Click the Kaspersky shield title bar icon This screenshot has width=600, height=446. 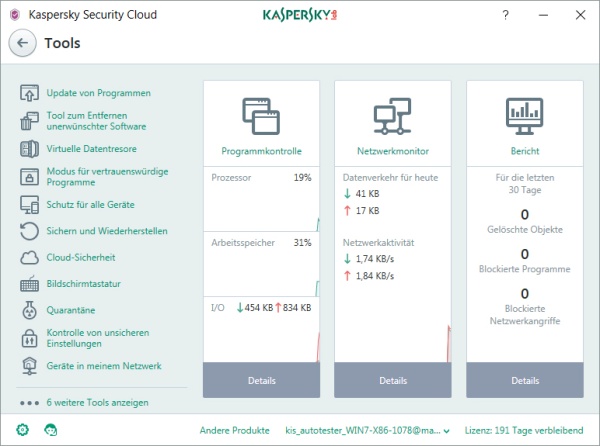(x=15, y=15)
